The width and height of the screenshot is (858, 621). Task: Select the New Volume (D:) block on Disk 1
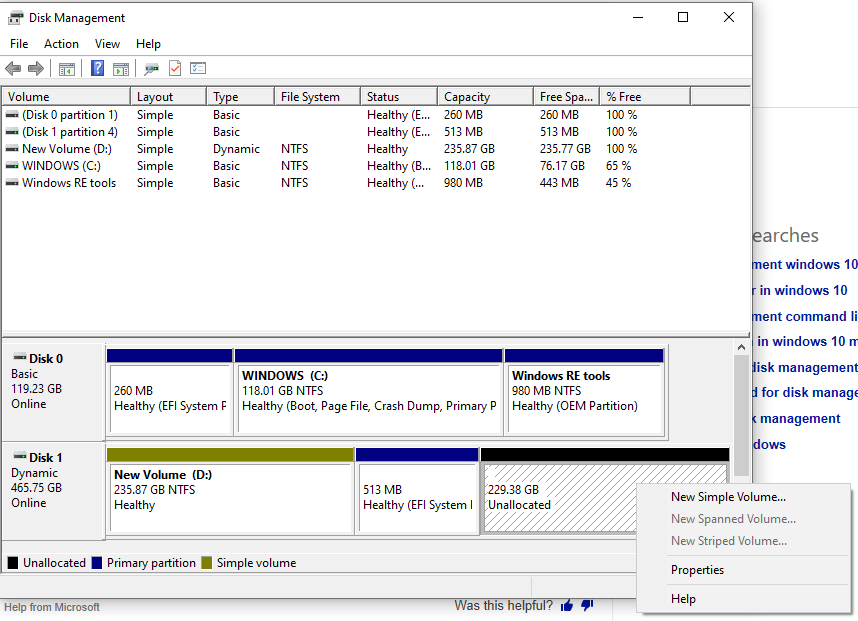[230, 491]
